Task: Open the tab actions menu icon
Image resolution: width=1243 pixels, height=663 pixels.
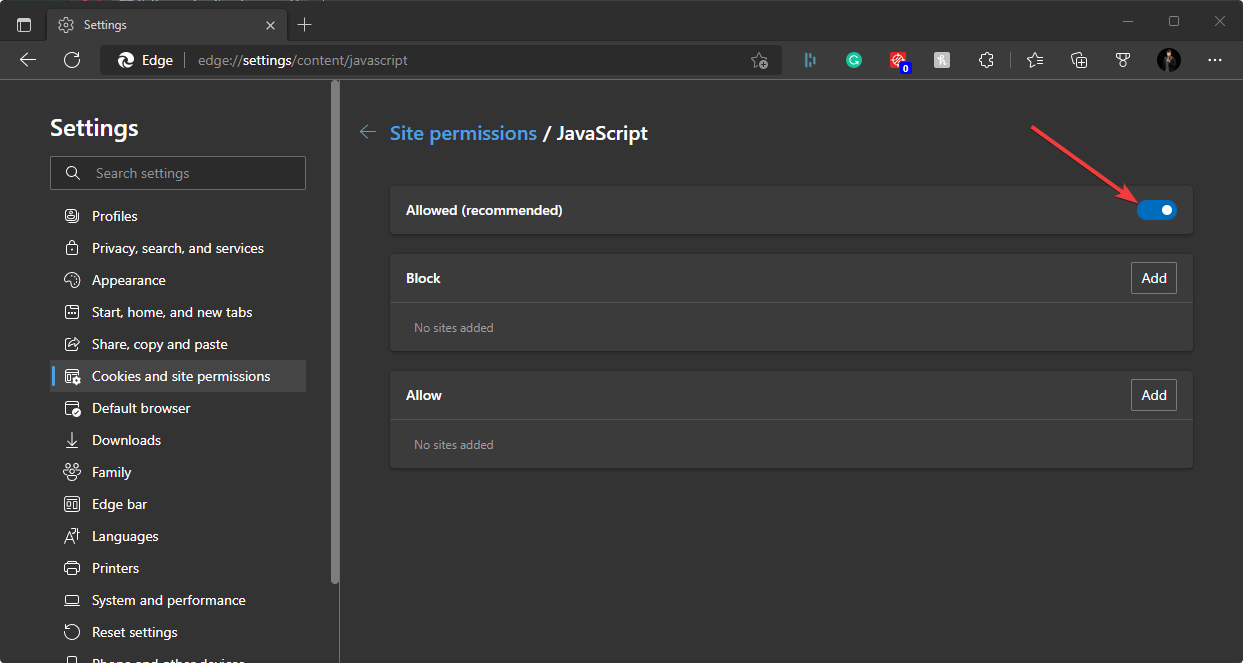Action: coord(24,24)
